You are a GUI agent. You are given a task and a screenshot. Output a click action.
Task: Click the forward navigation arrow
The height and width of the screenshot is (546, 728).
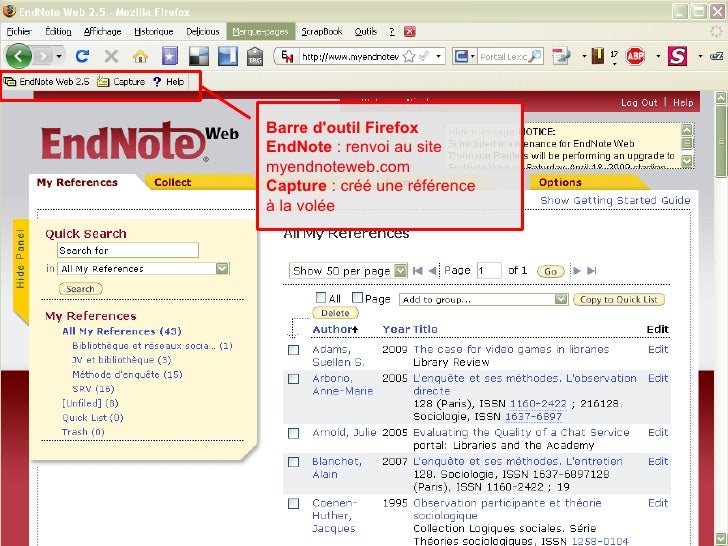(43, 57)
